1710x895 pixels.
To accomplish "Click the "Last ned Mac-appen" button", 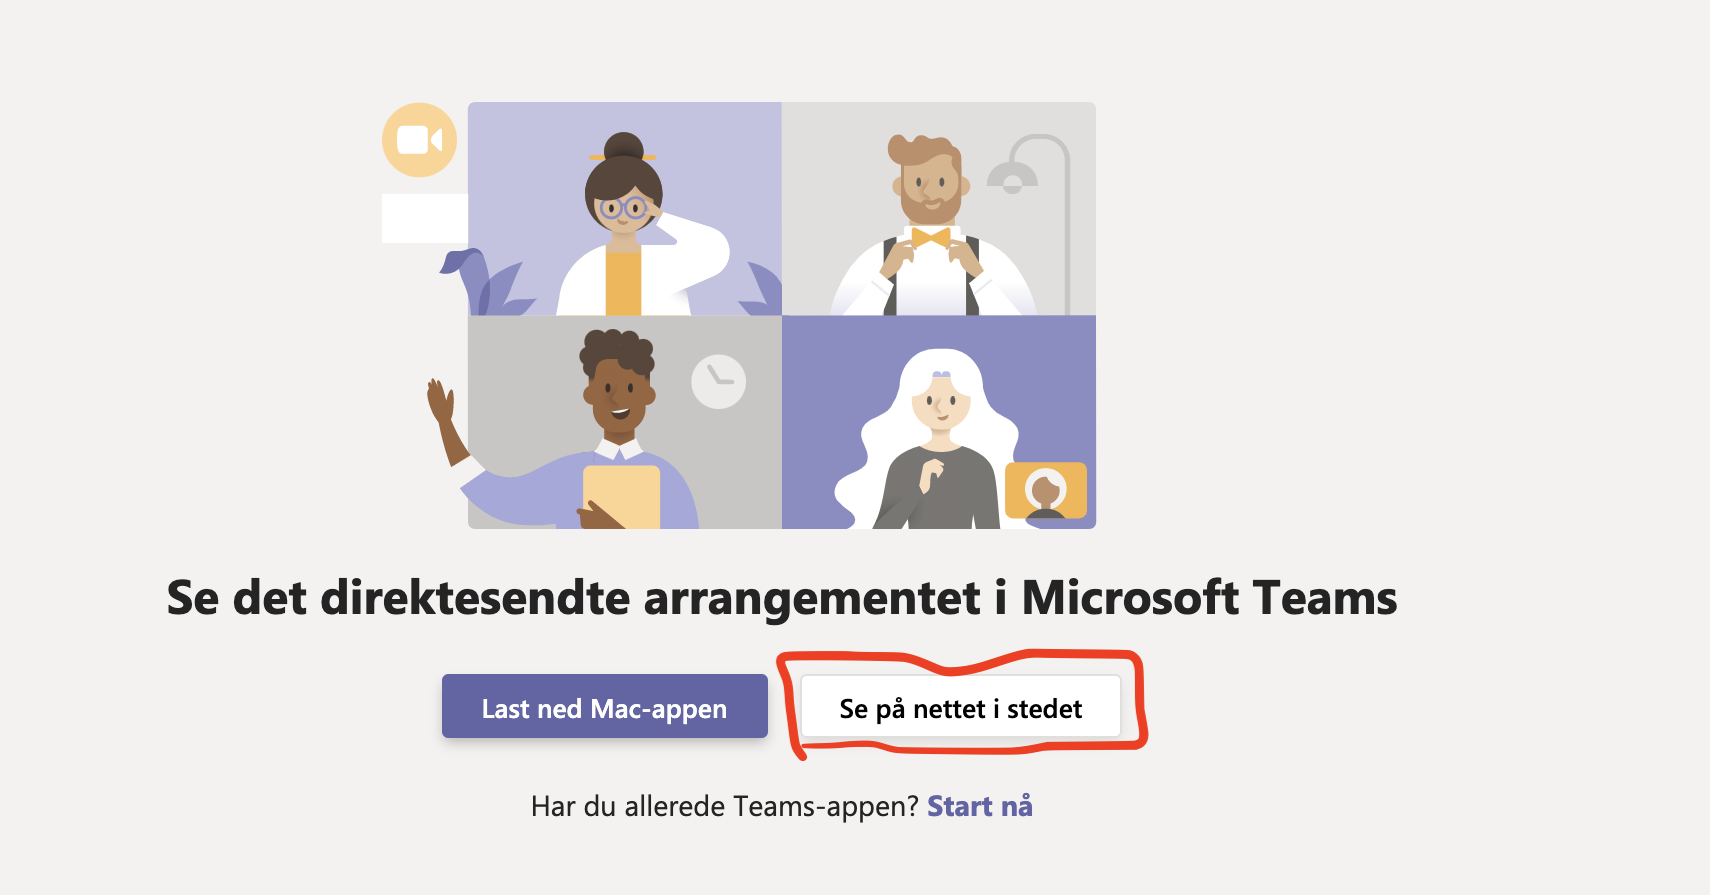I will (x=605, y=707).
